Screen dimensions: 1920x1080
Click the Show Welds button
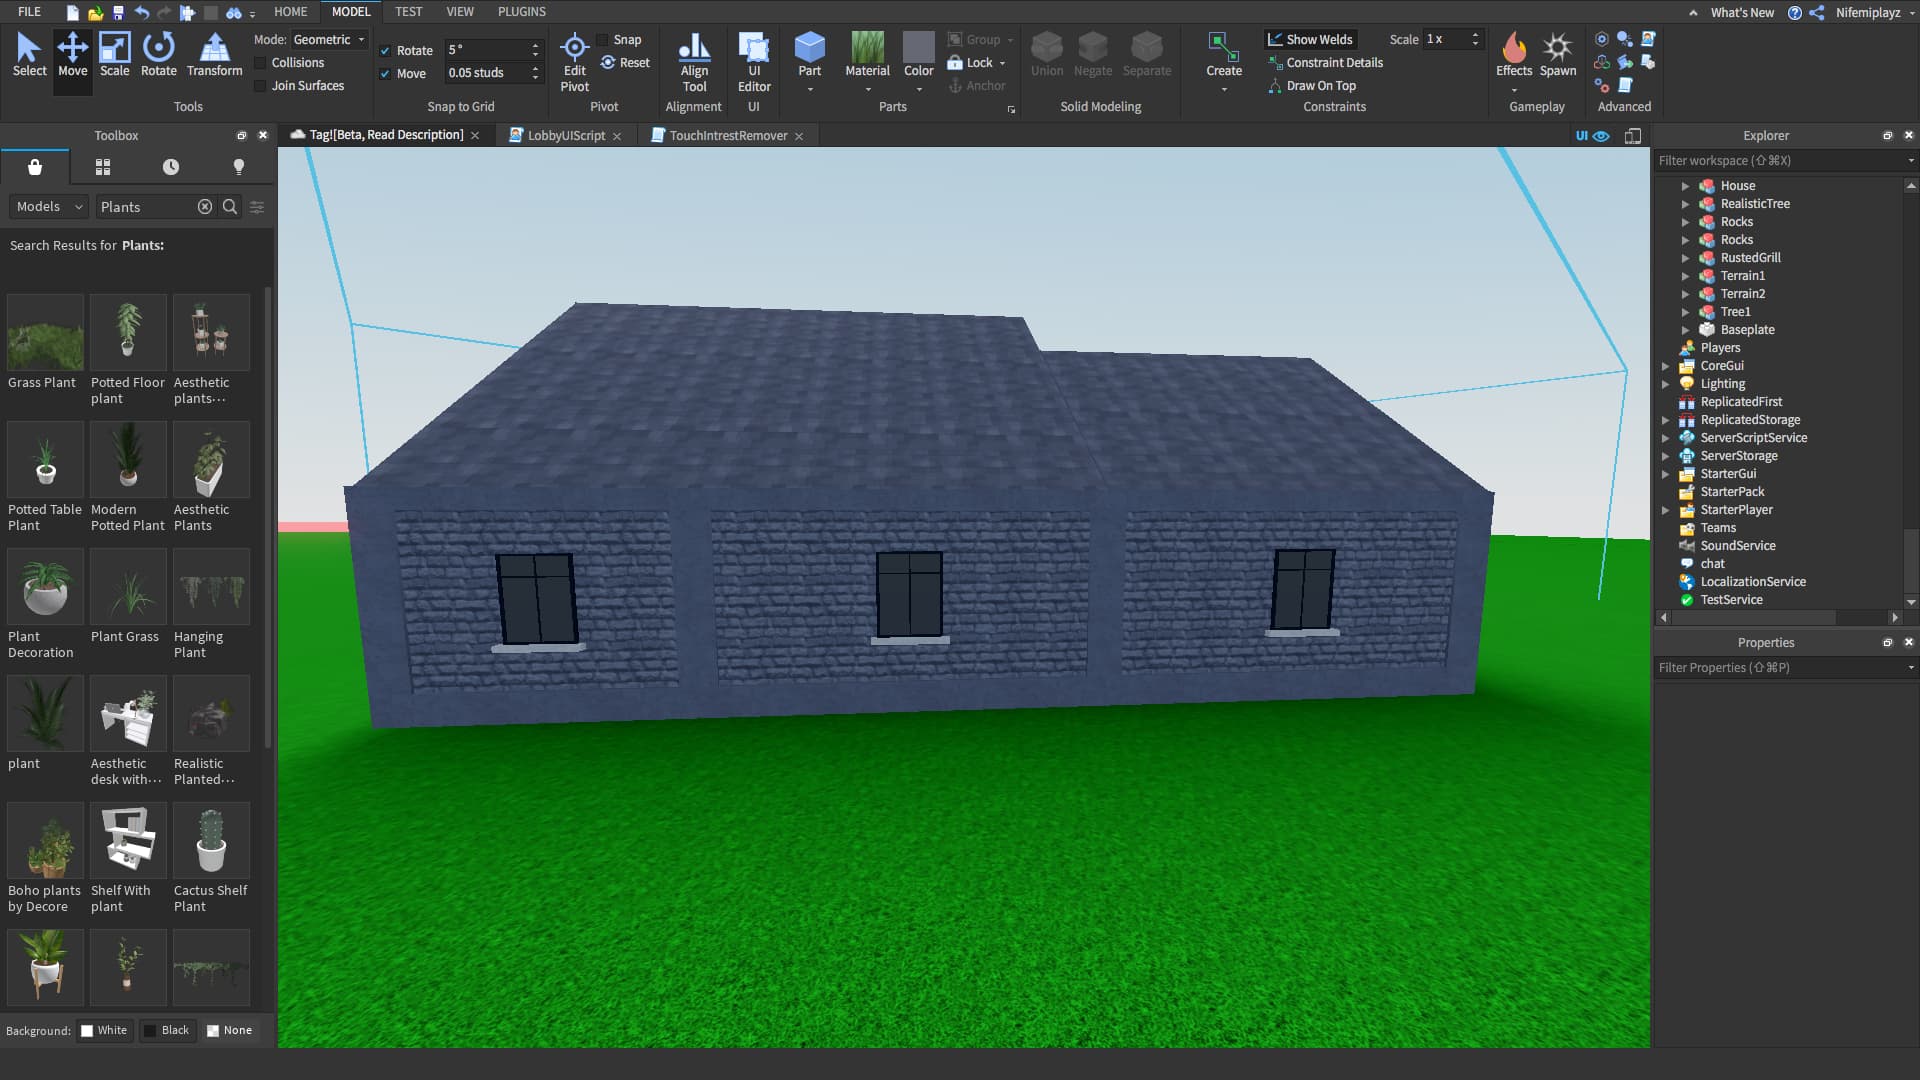(1311, 39)
